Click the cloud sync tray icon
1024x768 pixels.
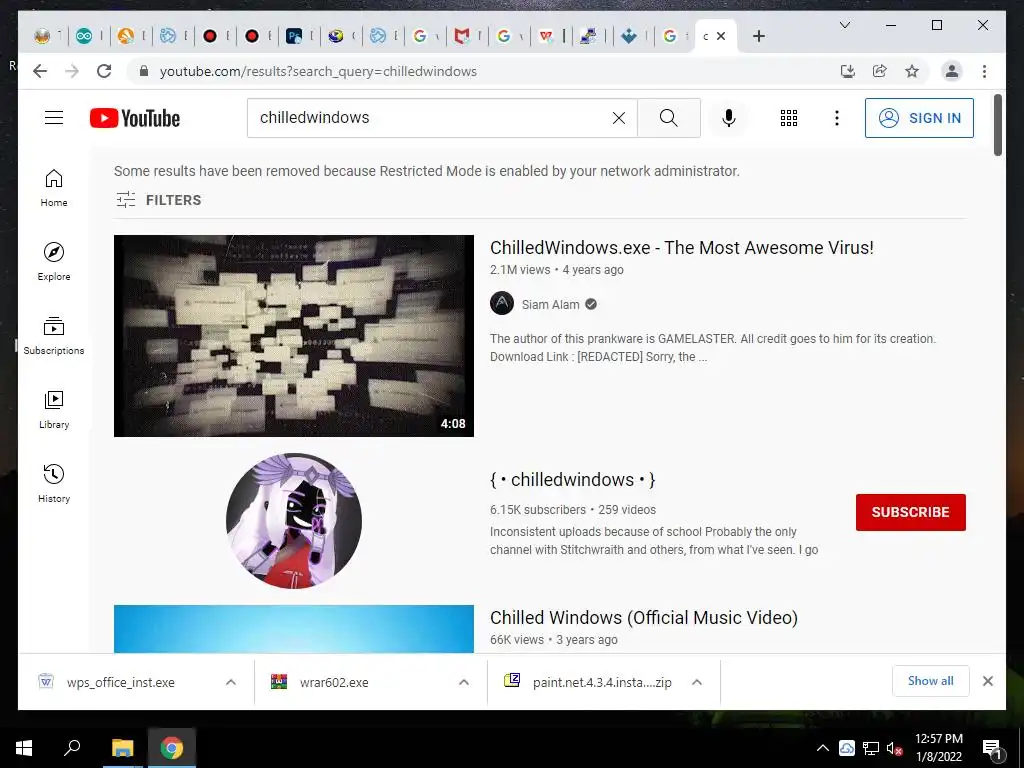[x=847, y=748]
